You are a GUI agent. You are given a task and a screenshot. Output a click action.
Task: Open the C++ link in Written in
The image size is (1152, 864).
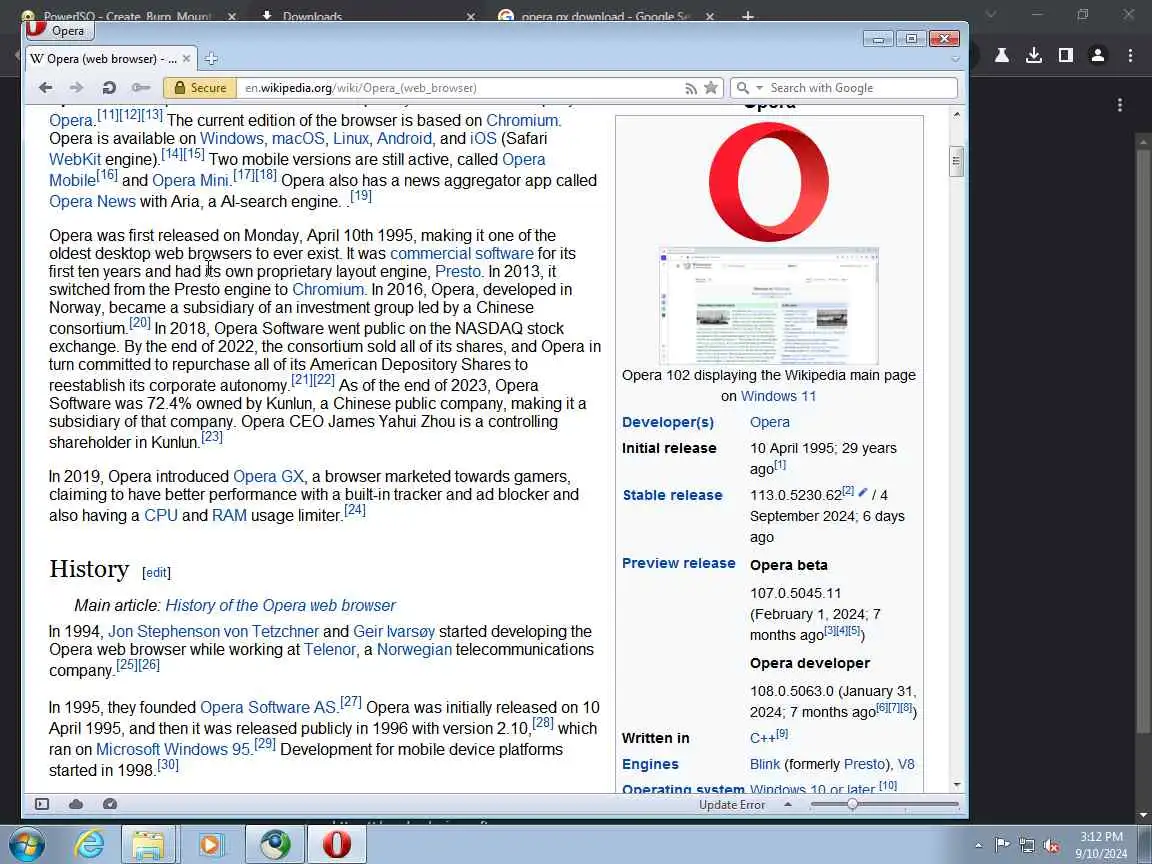tap(763, 738)
